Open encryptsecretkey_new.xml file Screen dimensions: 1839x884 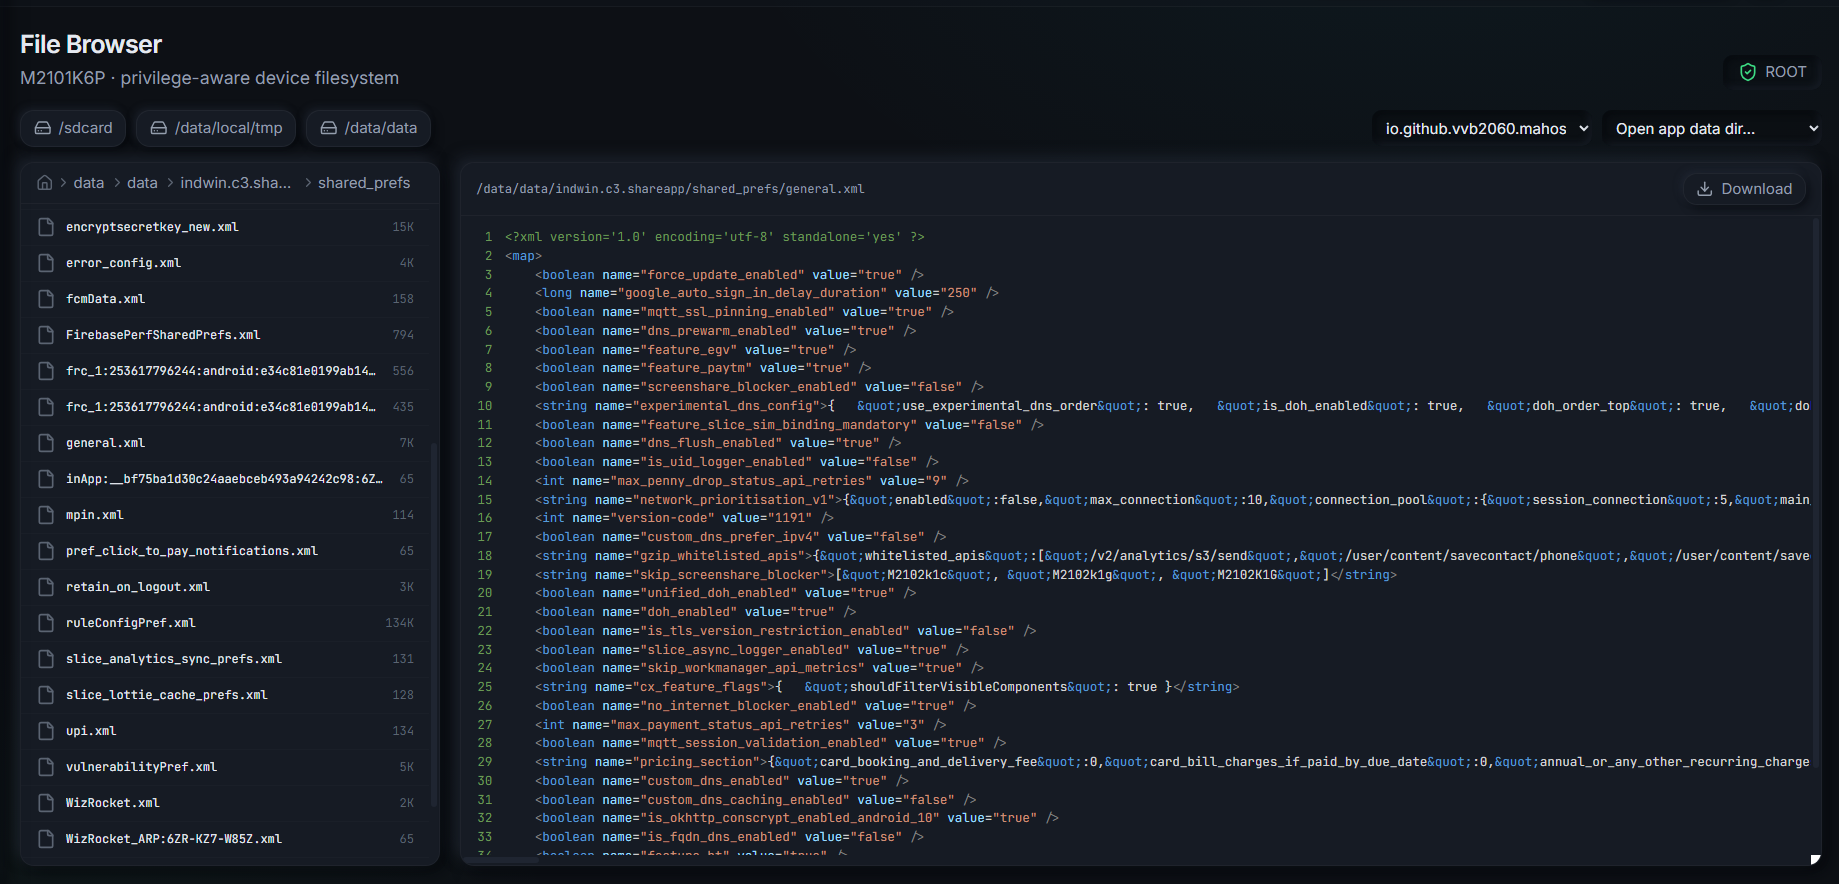(227, 227)
